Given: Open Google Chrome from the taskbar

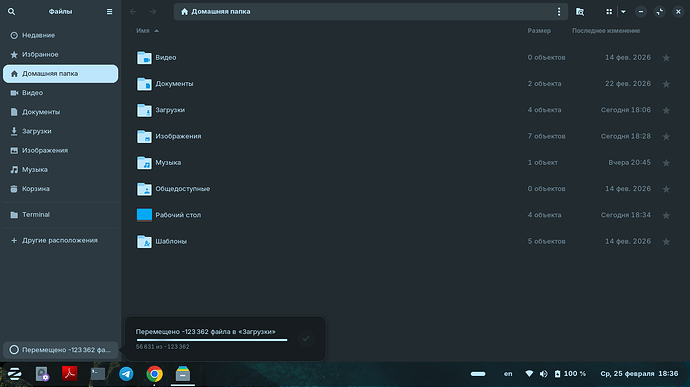Looking at the screenshot, I should click(x=154, y=374).
